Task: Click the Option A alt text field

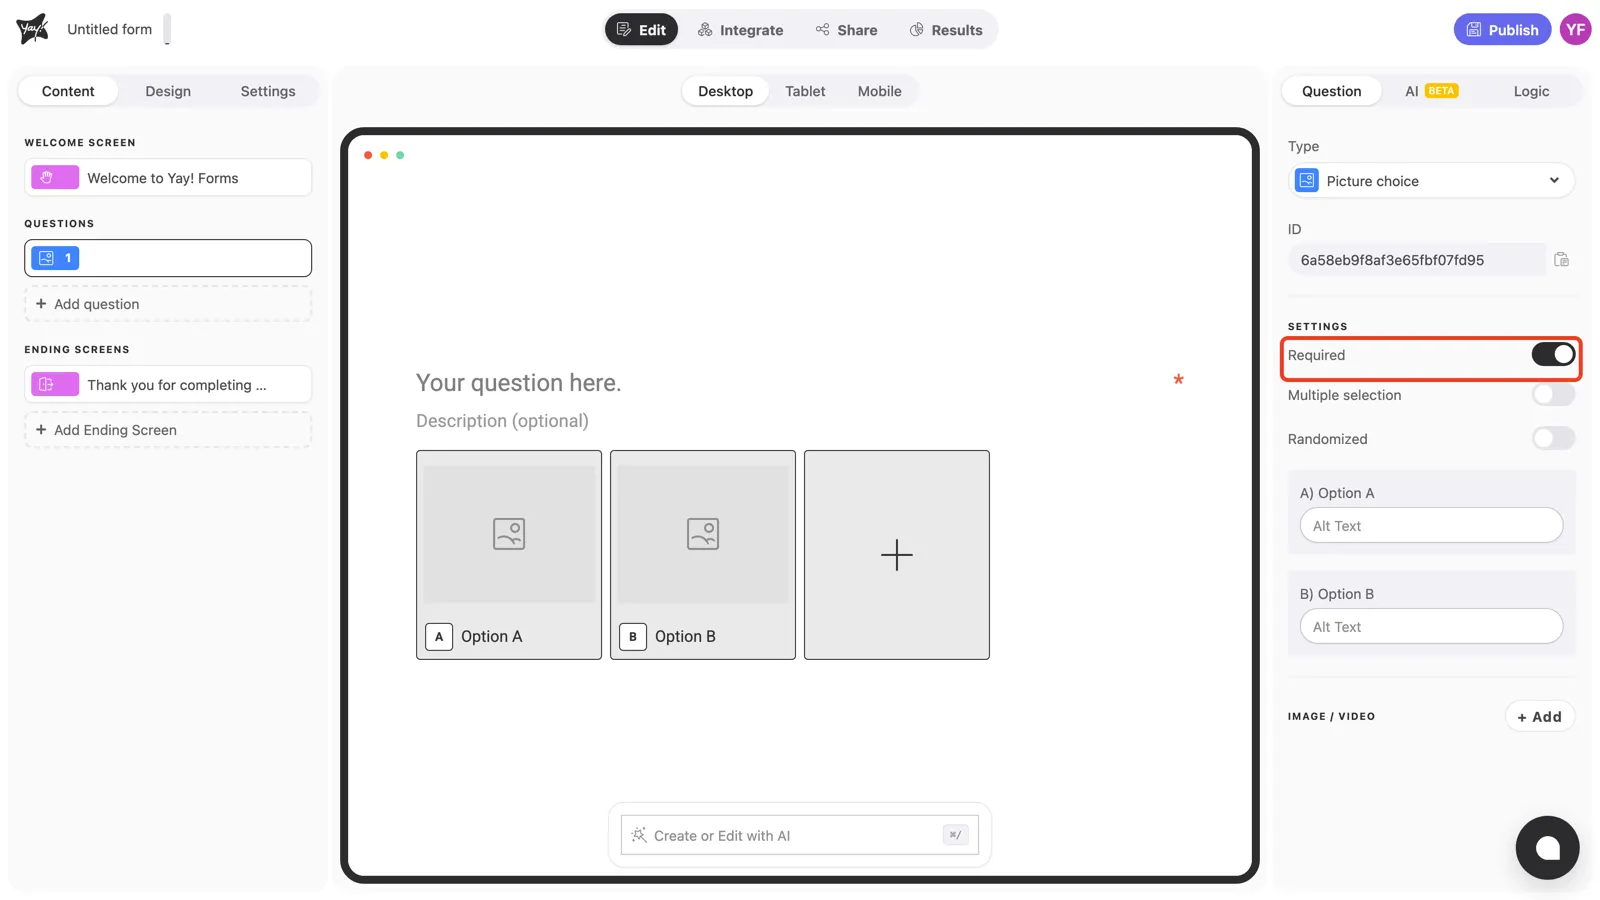Action: (1431, 526)
